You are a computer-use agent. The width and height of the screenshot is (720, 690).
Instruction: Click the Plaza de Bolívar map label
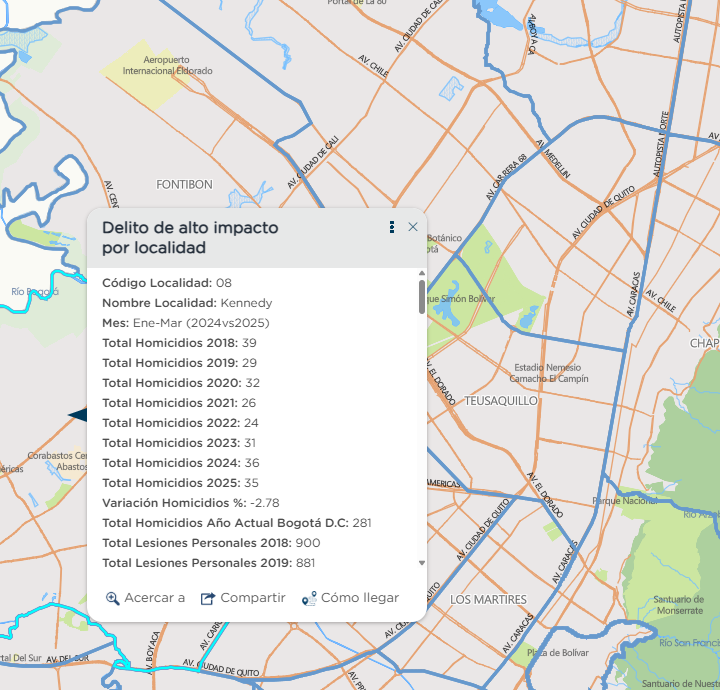tap(554, 652)
